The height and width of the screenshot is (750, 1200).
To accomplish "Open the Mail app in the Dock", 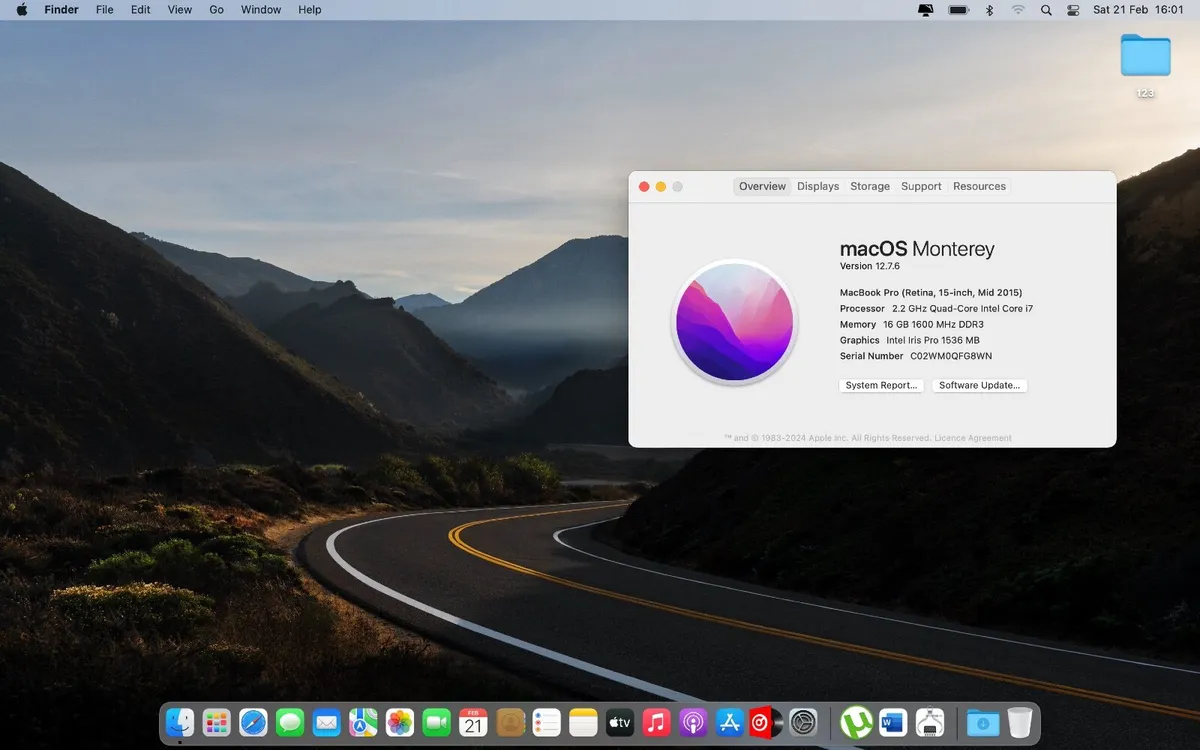I will coord(326,722).
